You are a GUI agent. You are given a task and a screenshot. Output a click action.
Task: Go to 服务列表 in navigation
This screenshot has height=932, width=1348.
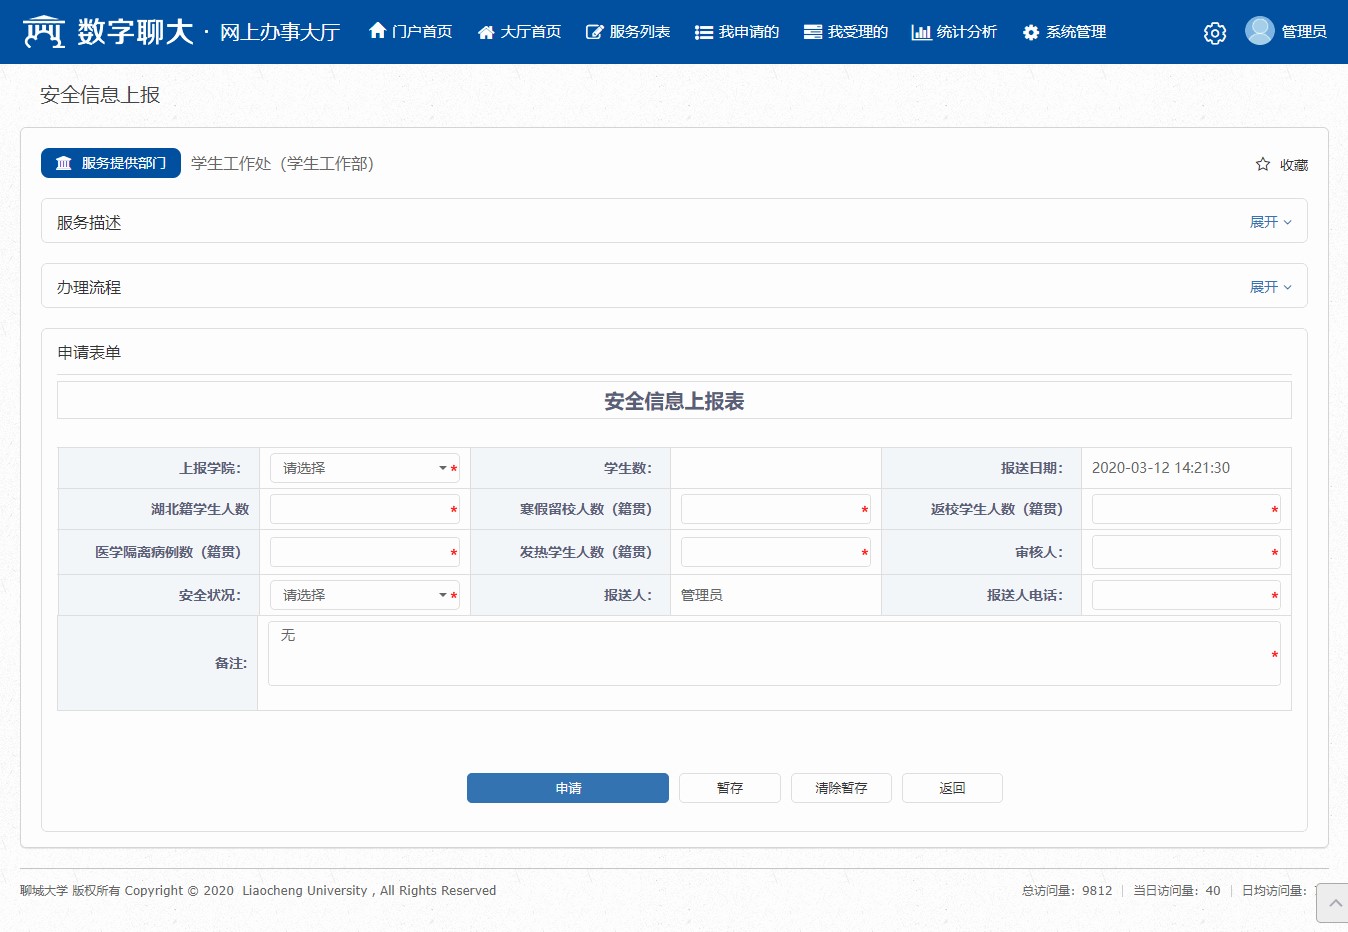click(x=627, y=32)
